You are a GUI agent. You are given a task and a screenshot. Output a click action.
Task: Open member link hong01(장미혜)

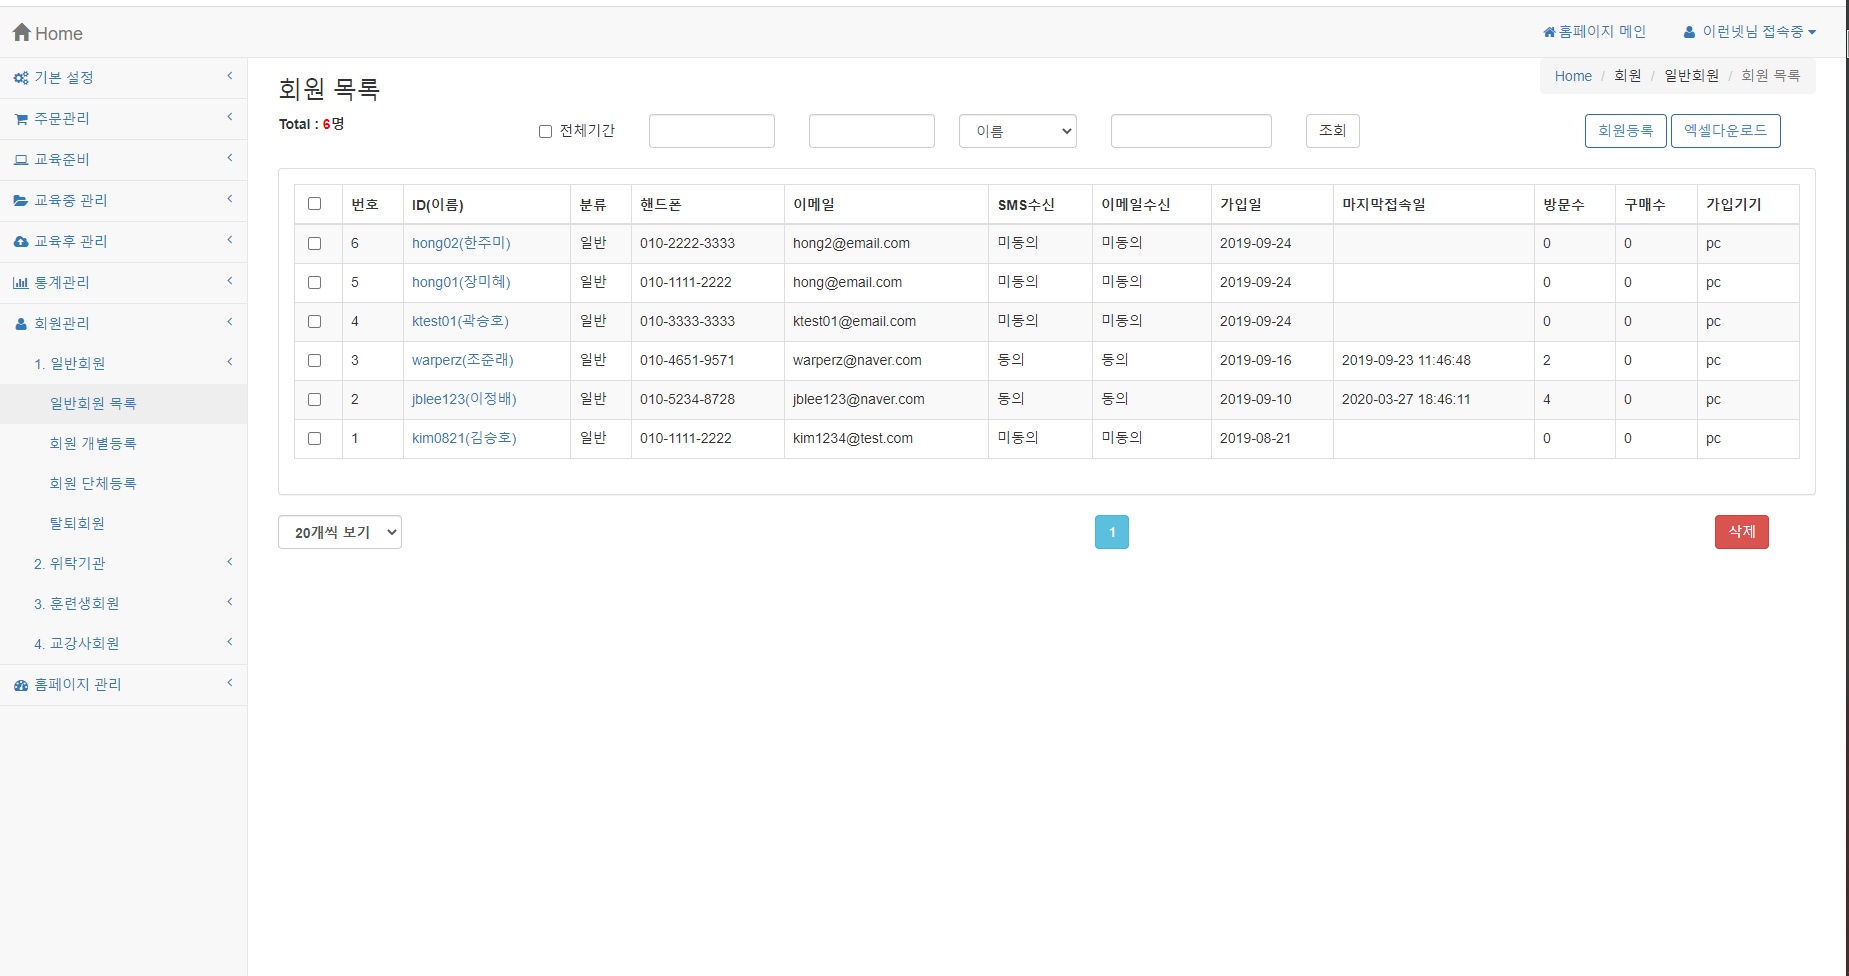[461, 282]
